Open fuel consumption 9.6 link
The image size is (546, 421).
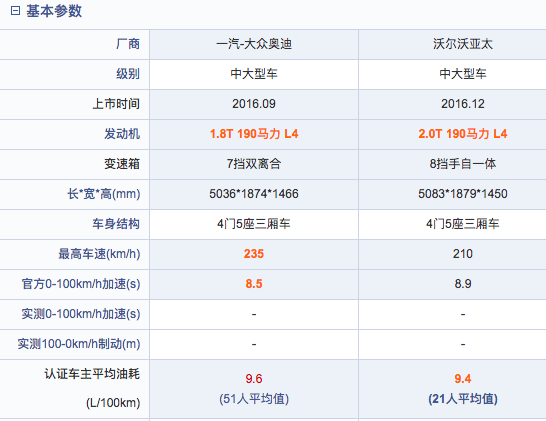(x=254, y=379)
